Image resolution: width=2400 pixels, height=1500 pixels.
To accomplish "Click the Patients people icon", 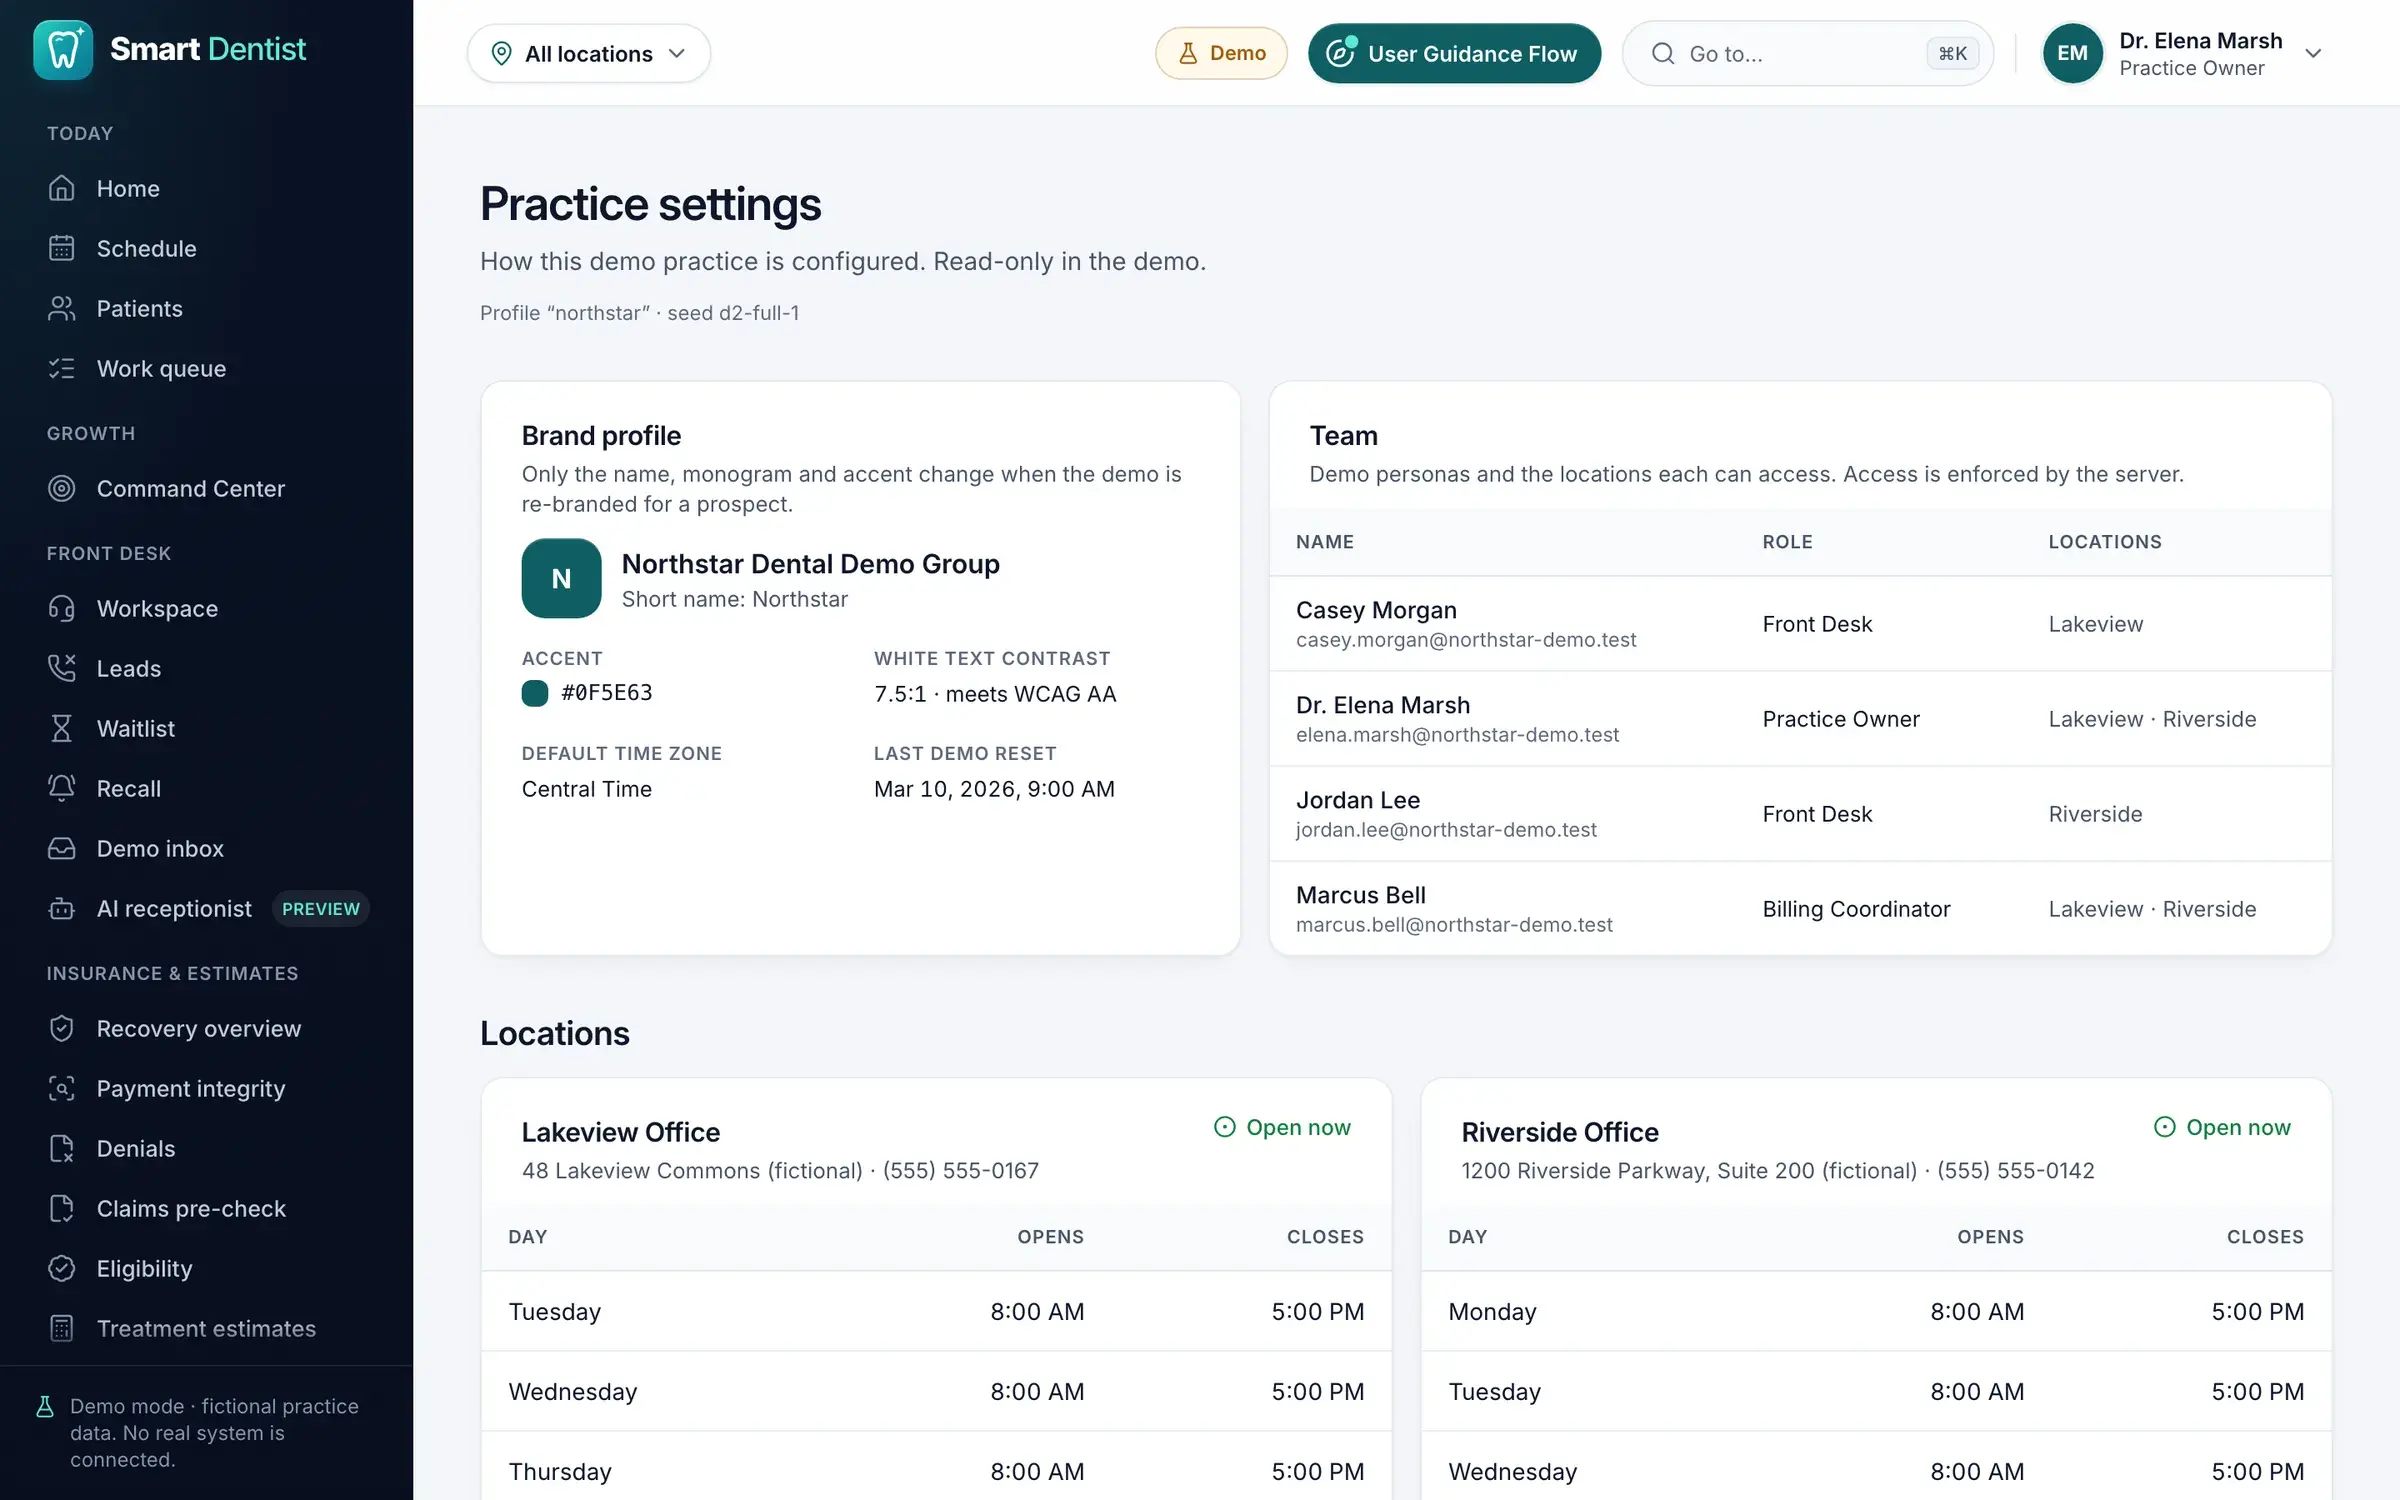I will click(62, 308).
